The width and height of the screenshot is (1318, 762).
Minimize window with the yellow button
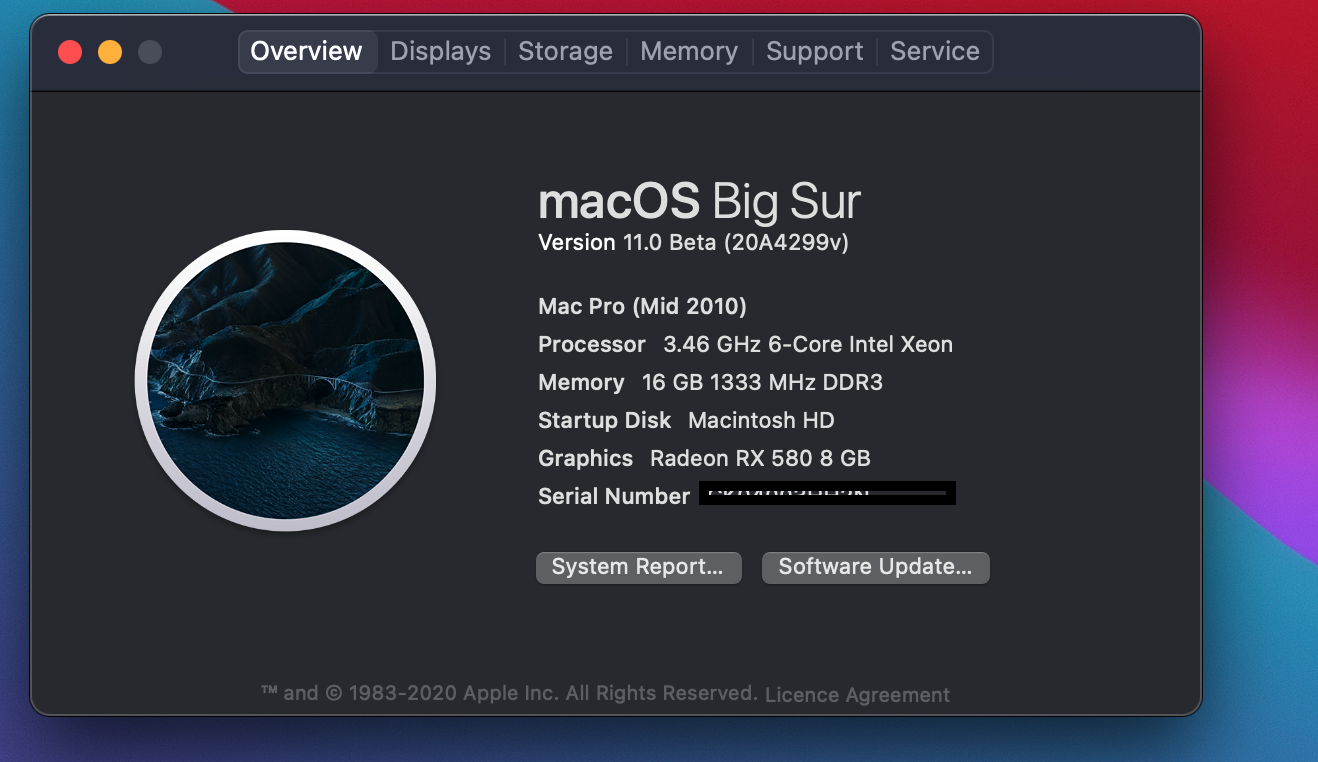[110, 52]
